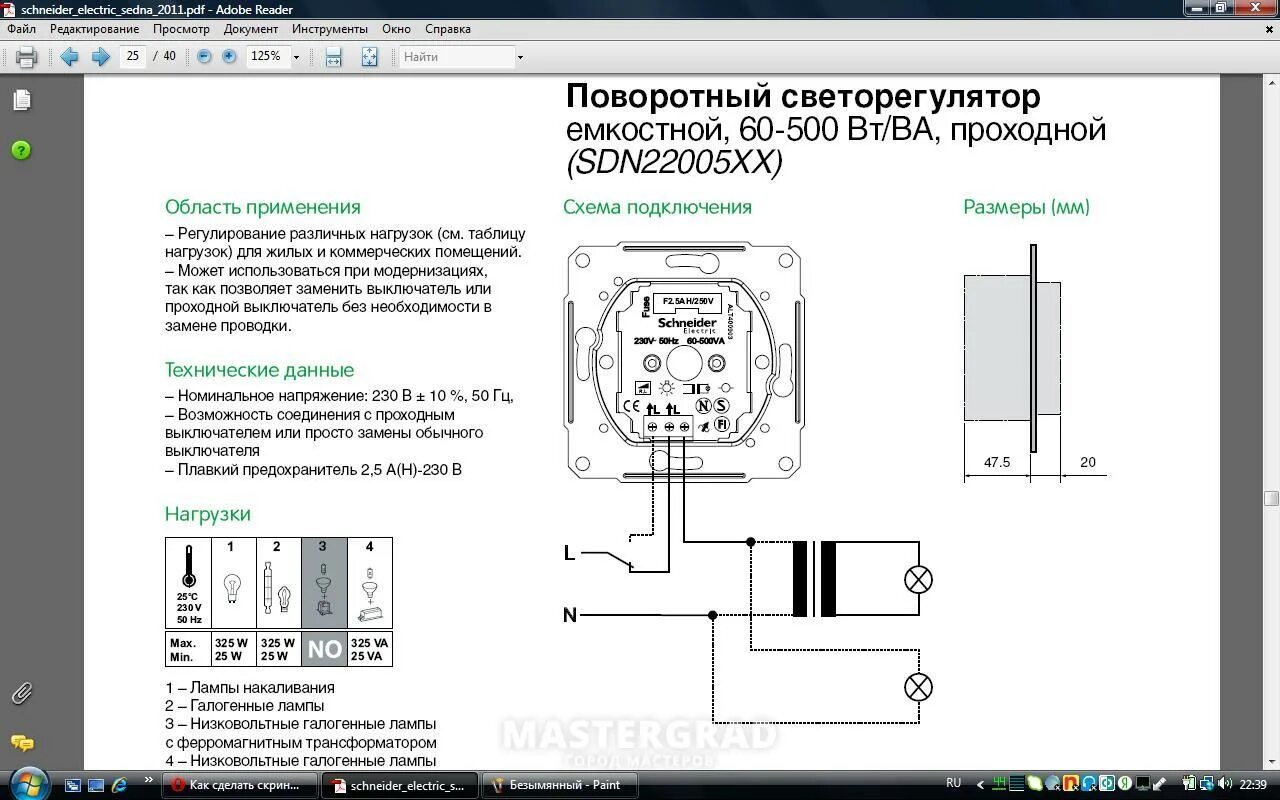This screenshot has height=800, width=1280.
Task: Click the text '1 – Лампы накаливания'
Action: [x=250, y=687]
